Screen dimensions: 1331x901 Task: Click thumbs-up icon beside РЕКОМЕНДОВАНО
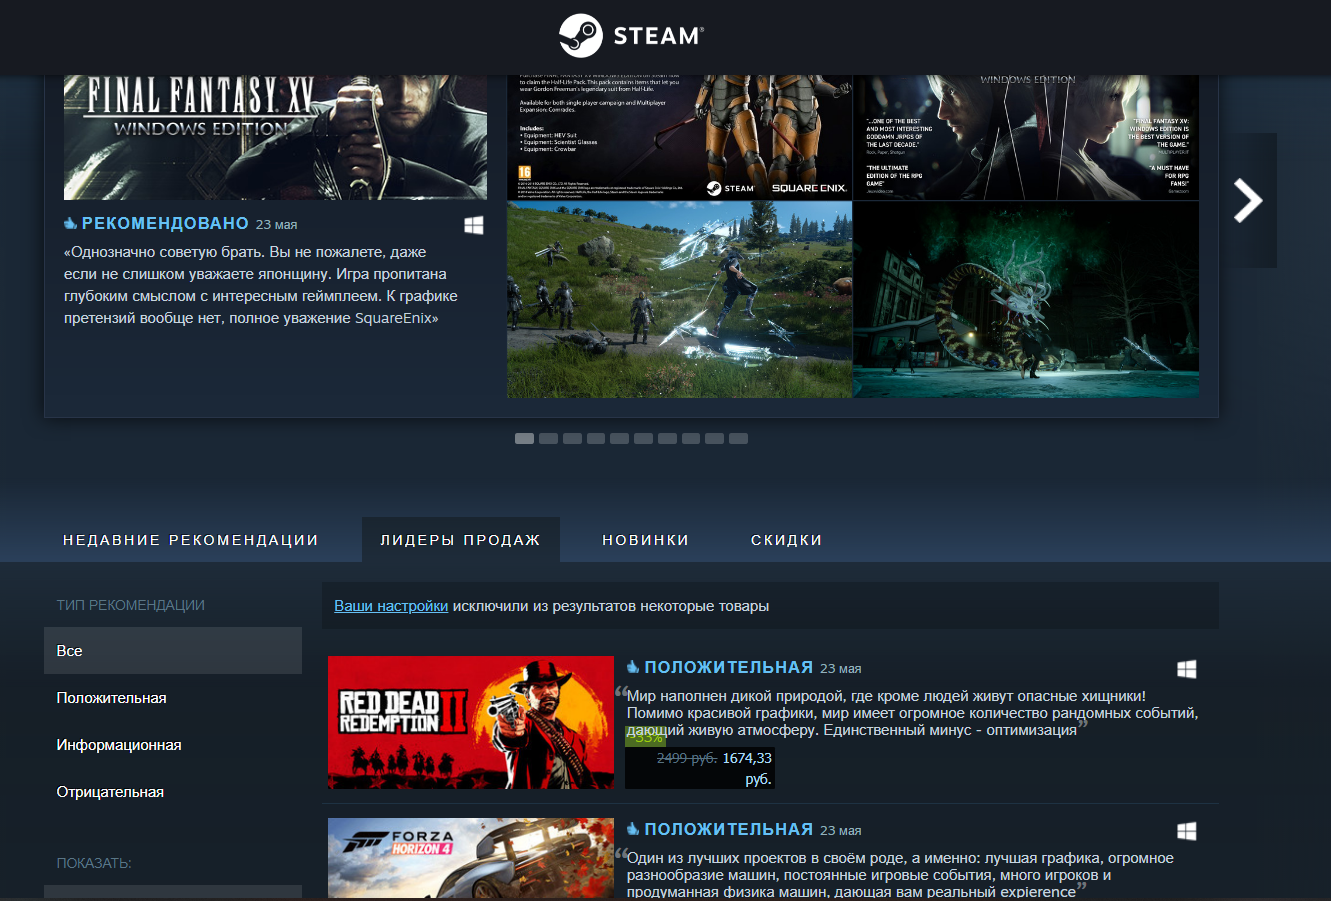pyautogui.click(x=70, y=223)
